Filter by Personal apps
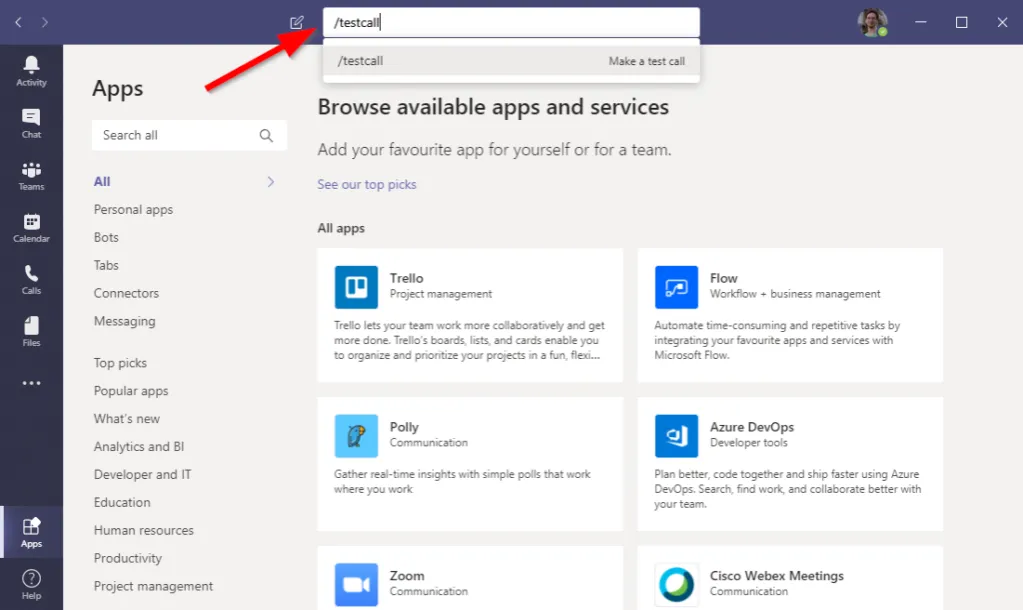This screenshot has width=1023, height=610. (x=133, y=209)
